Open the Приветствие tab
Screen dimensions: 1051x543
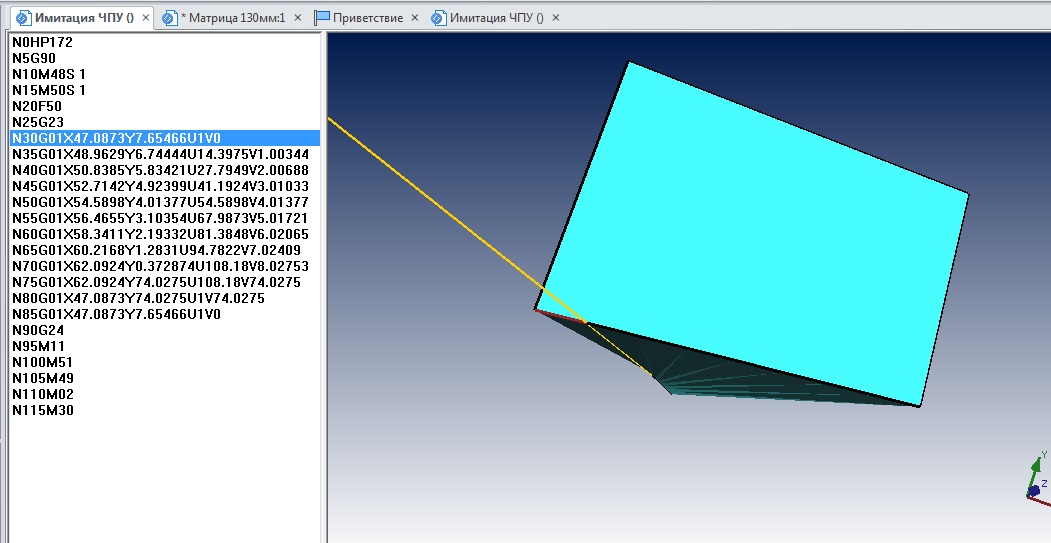tap(368, 18)
